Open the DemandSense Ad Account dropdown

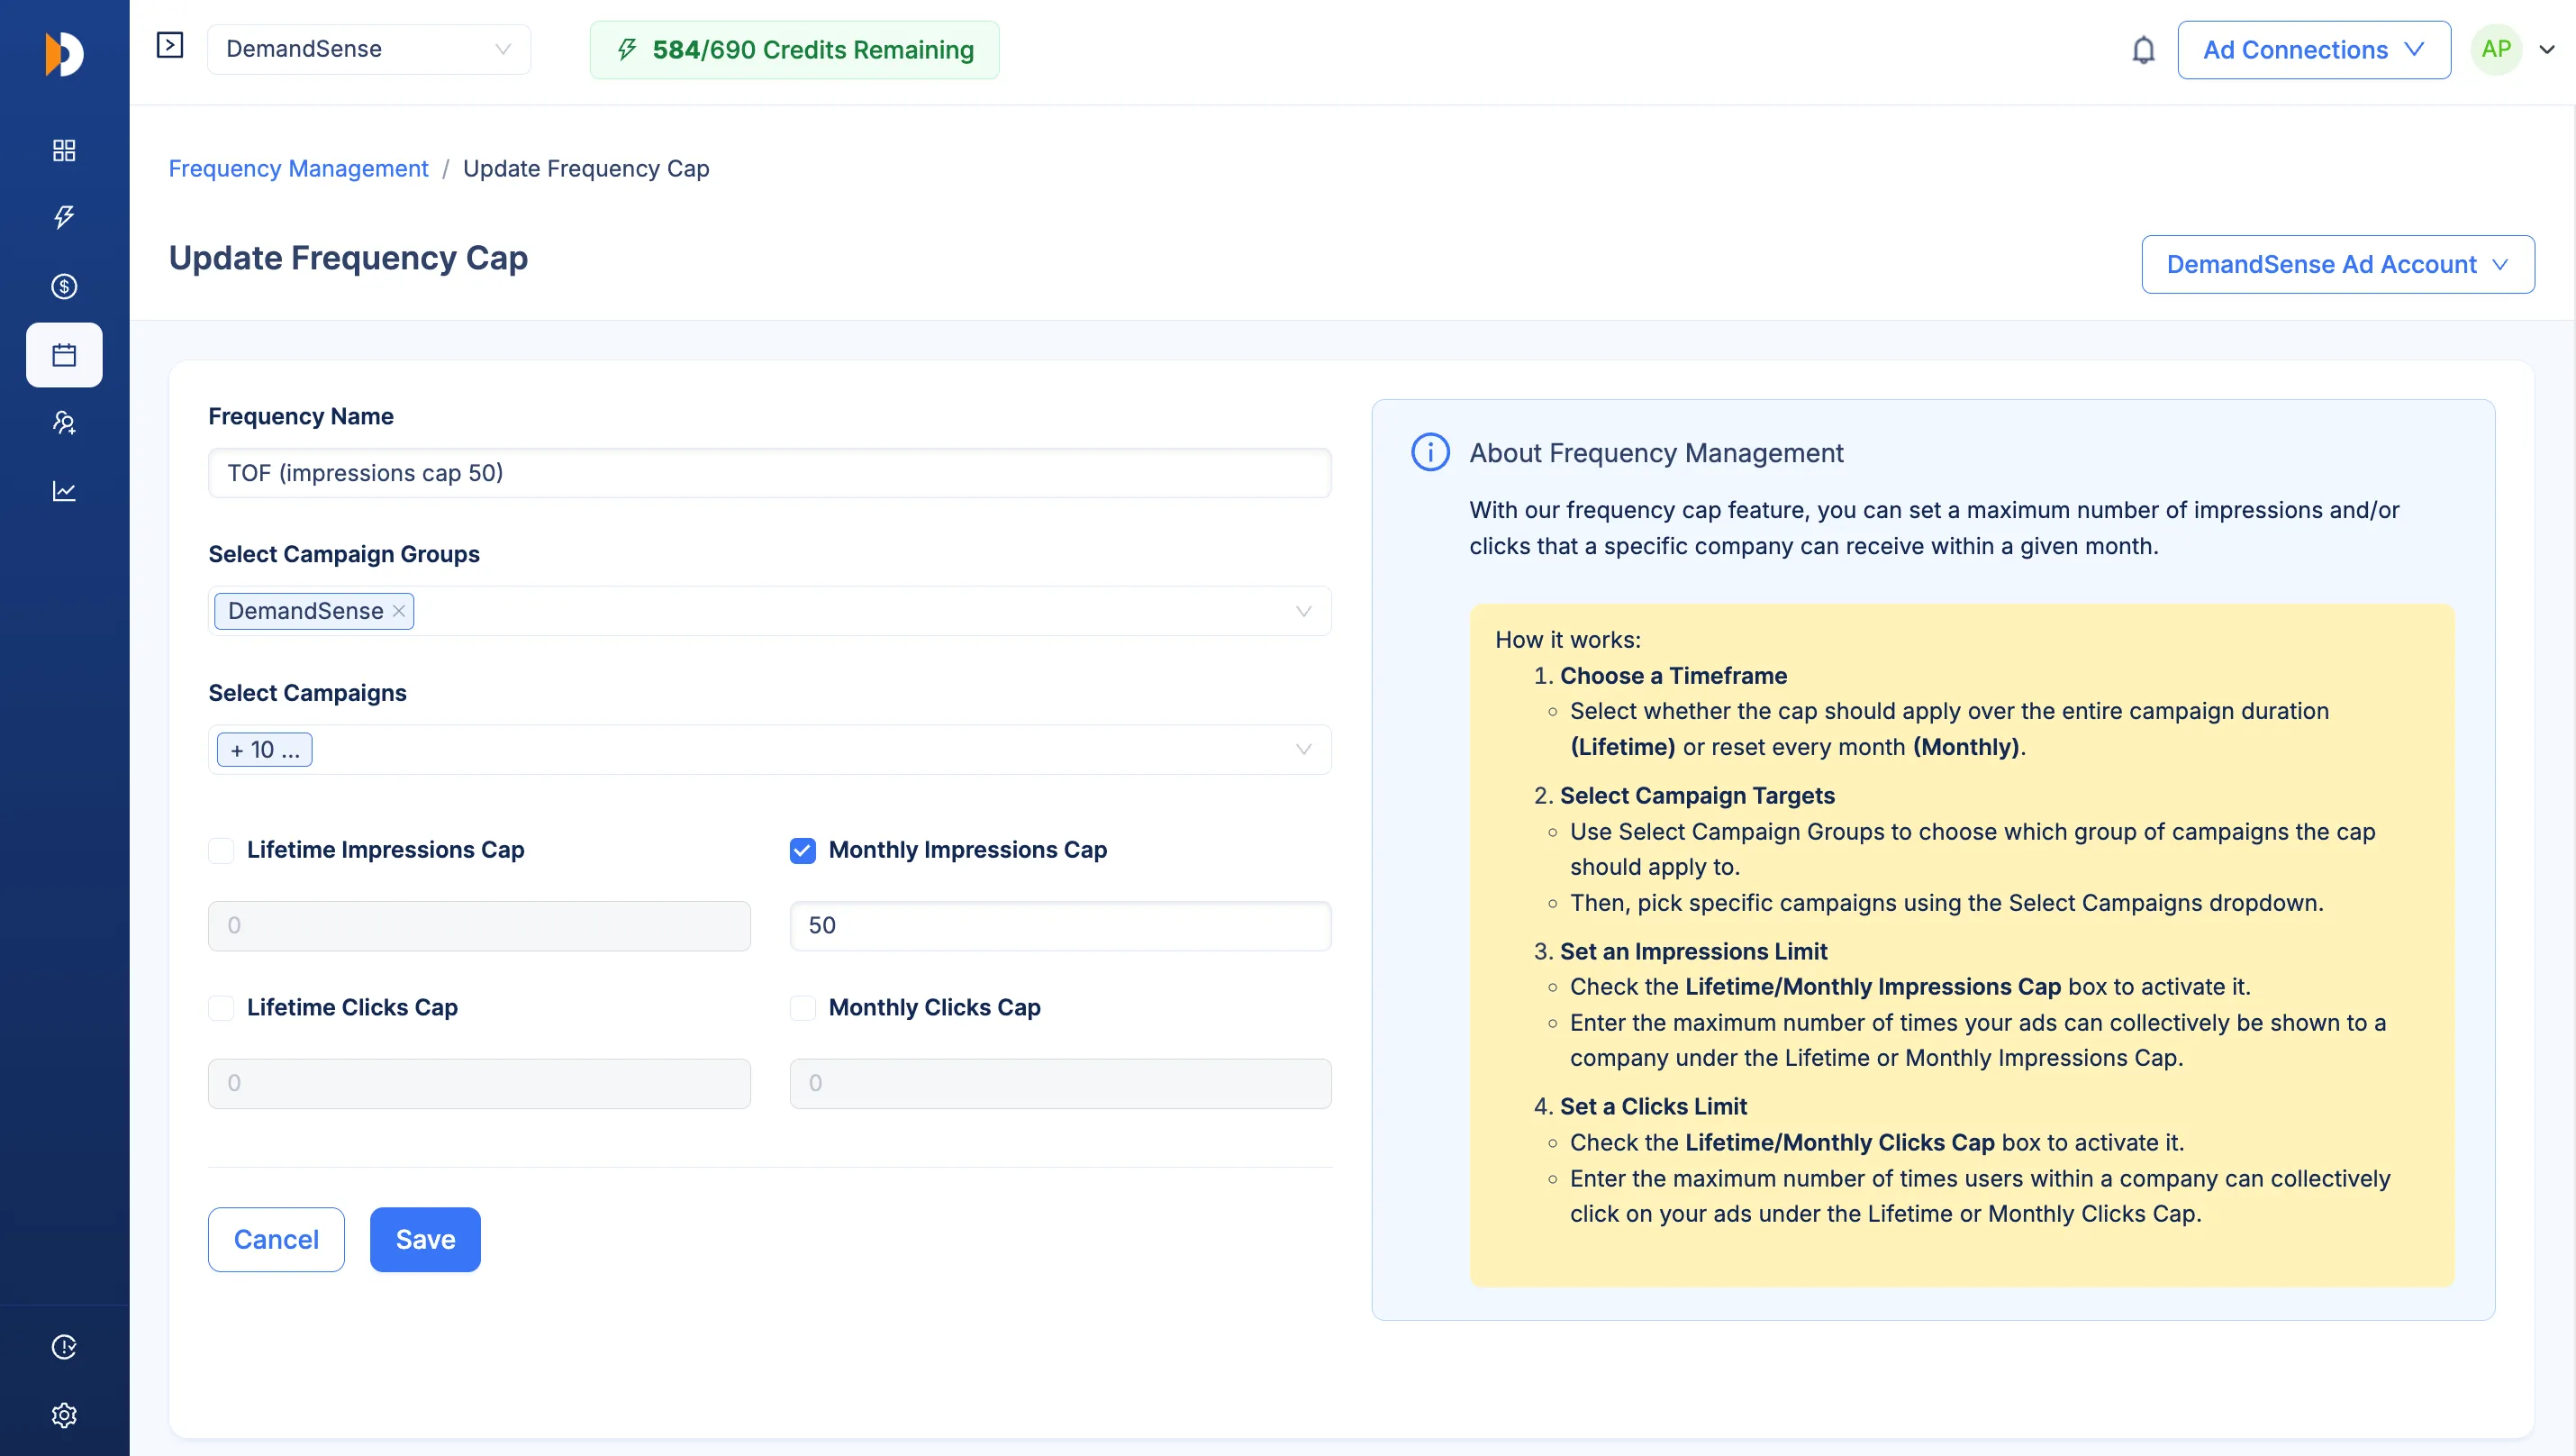pos(2337,264)
